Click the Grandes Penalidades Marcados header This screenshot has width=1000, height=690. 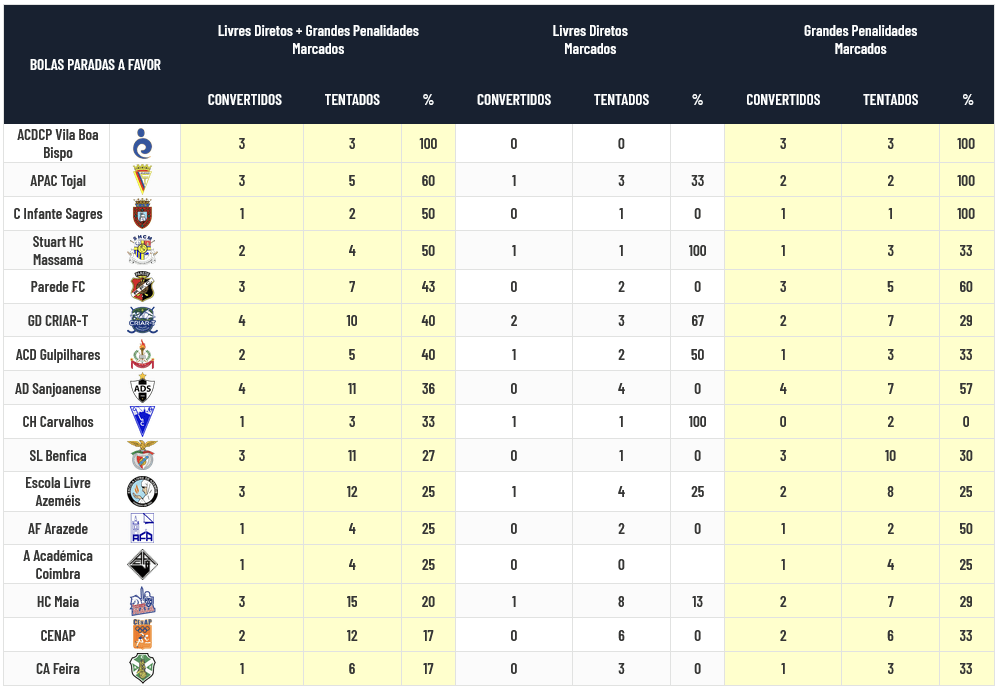pos(860,40)
